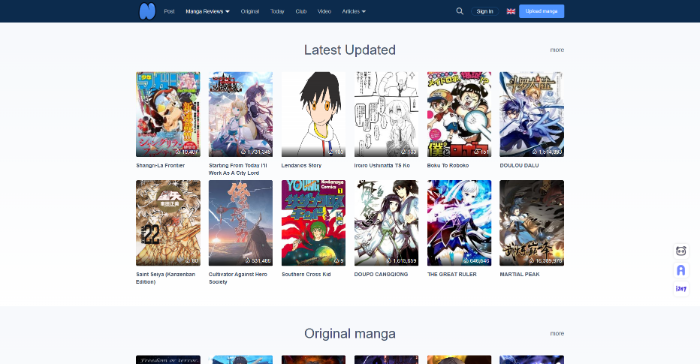Click the Sign In button
The image size is (700, 364).
click(x=485, y=11)
